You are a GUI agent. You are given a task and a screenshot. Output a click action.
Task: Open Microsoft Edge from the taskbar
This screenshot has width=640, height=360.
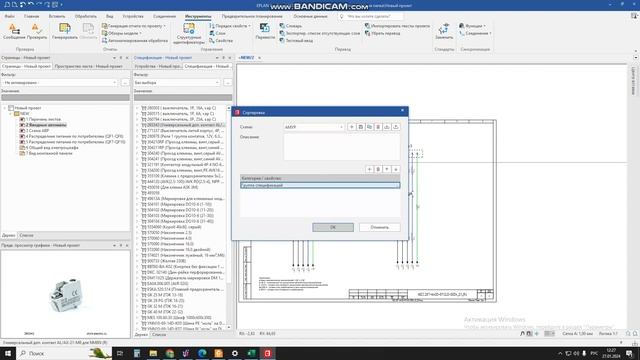(202, 353)
